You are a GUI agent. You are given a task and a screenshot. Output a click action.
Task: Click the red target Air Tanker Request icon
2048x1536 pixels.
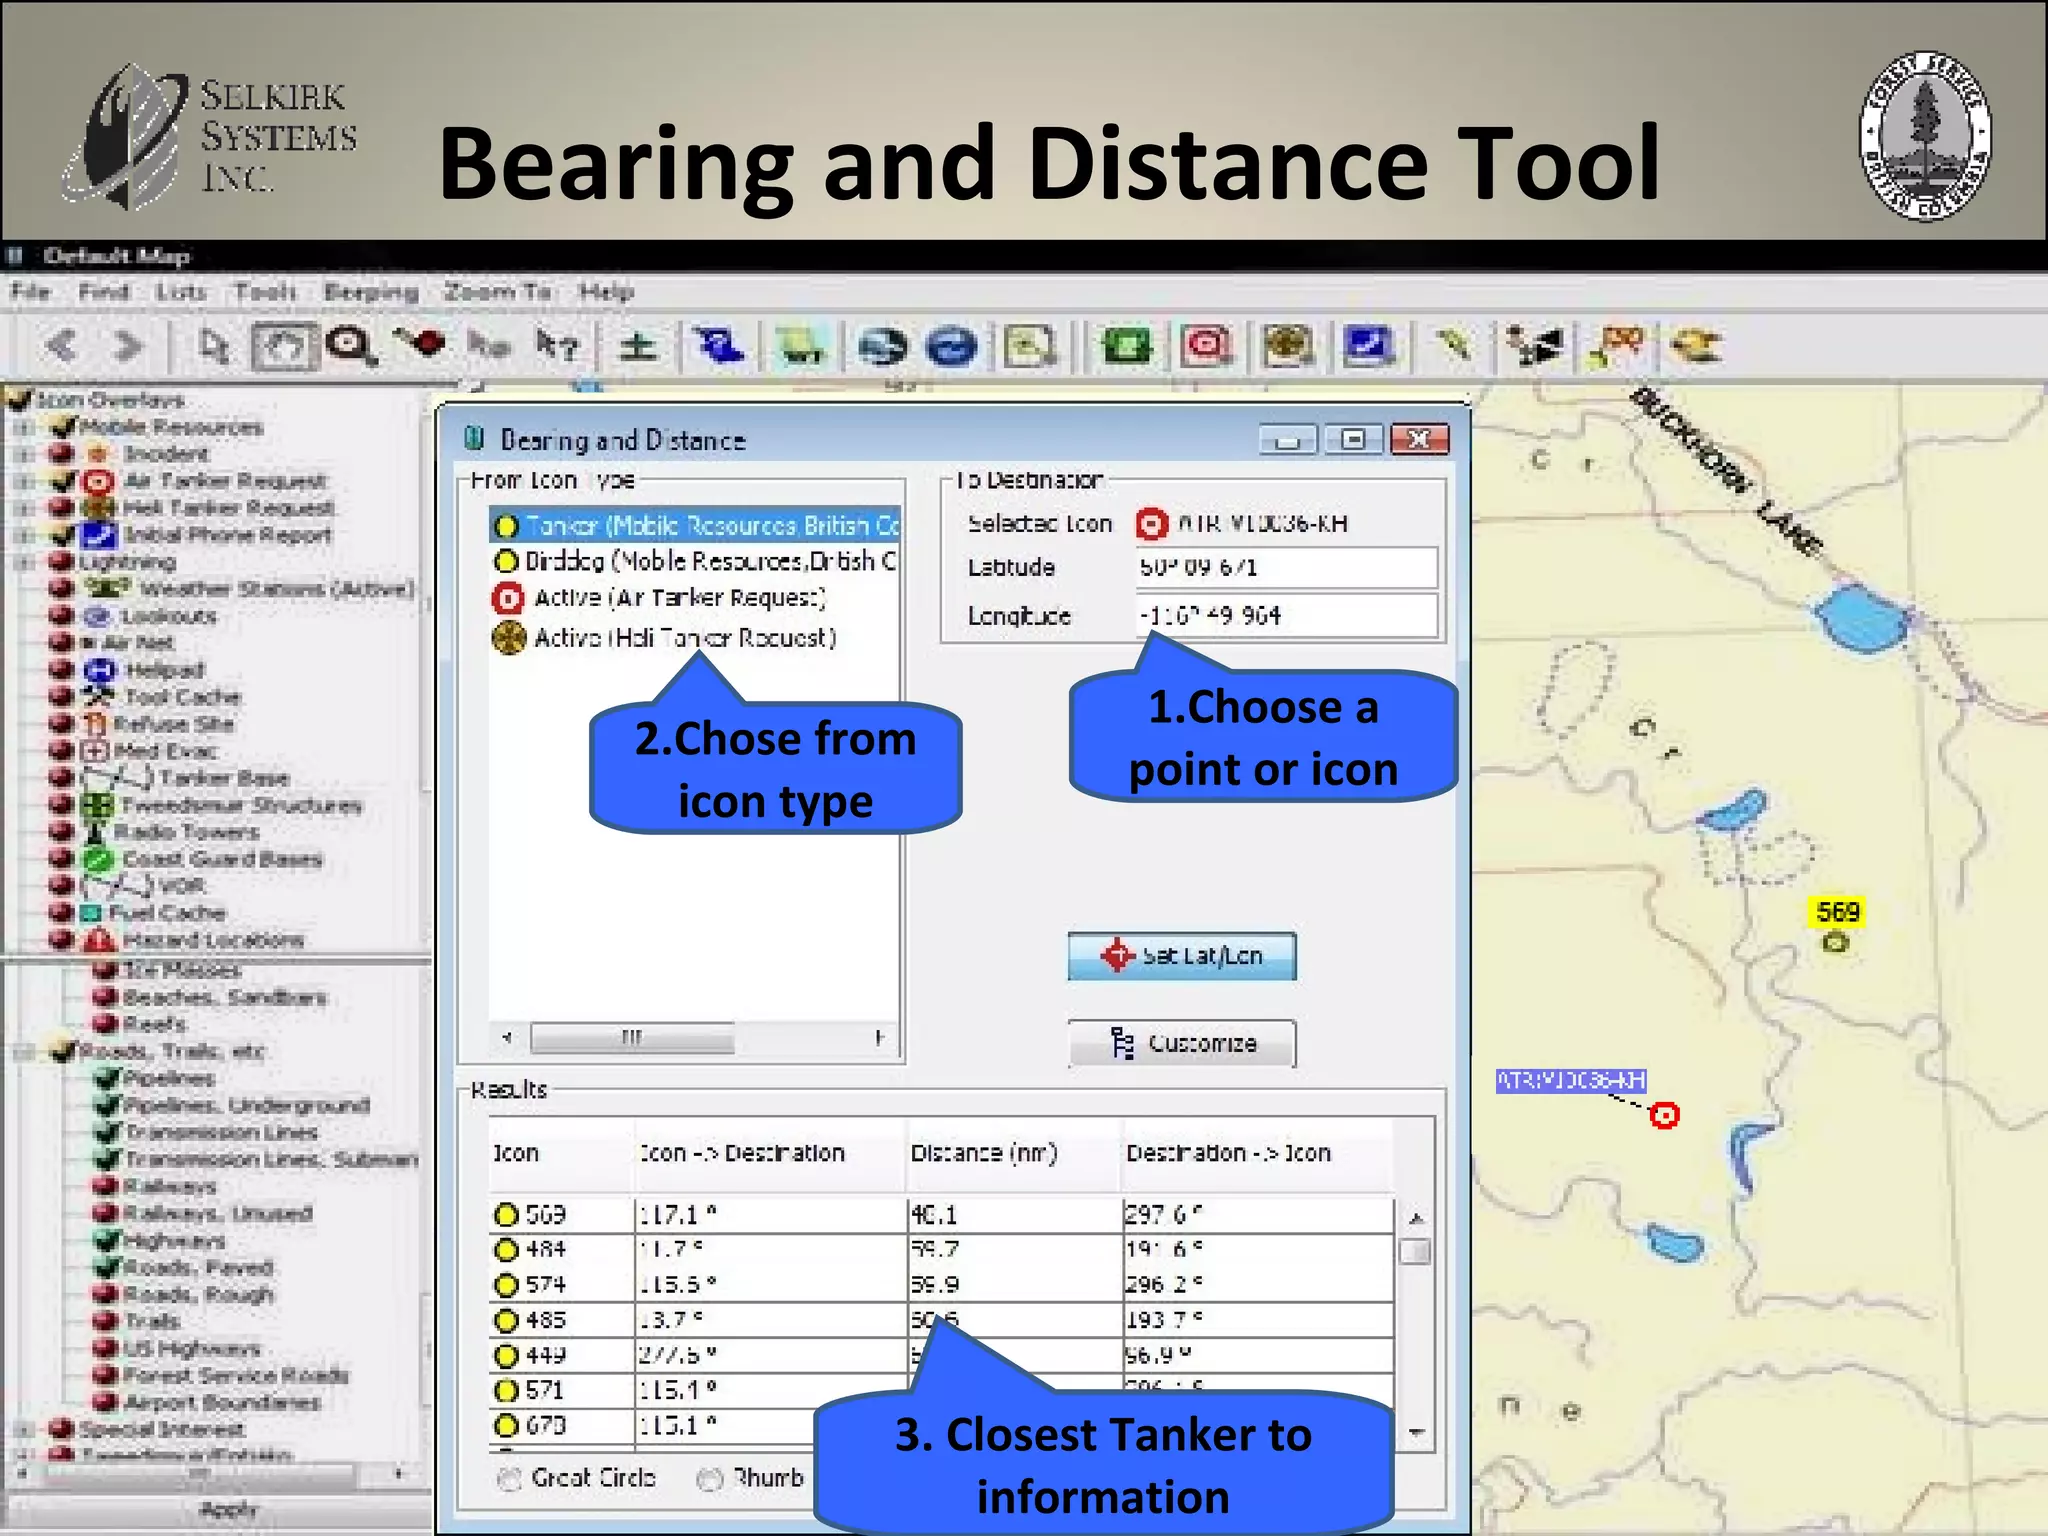(x=1207, y=347)
